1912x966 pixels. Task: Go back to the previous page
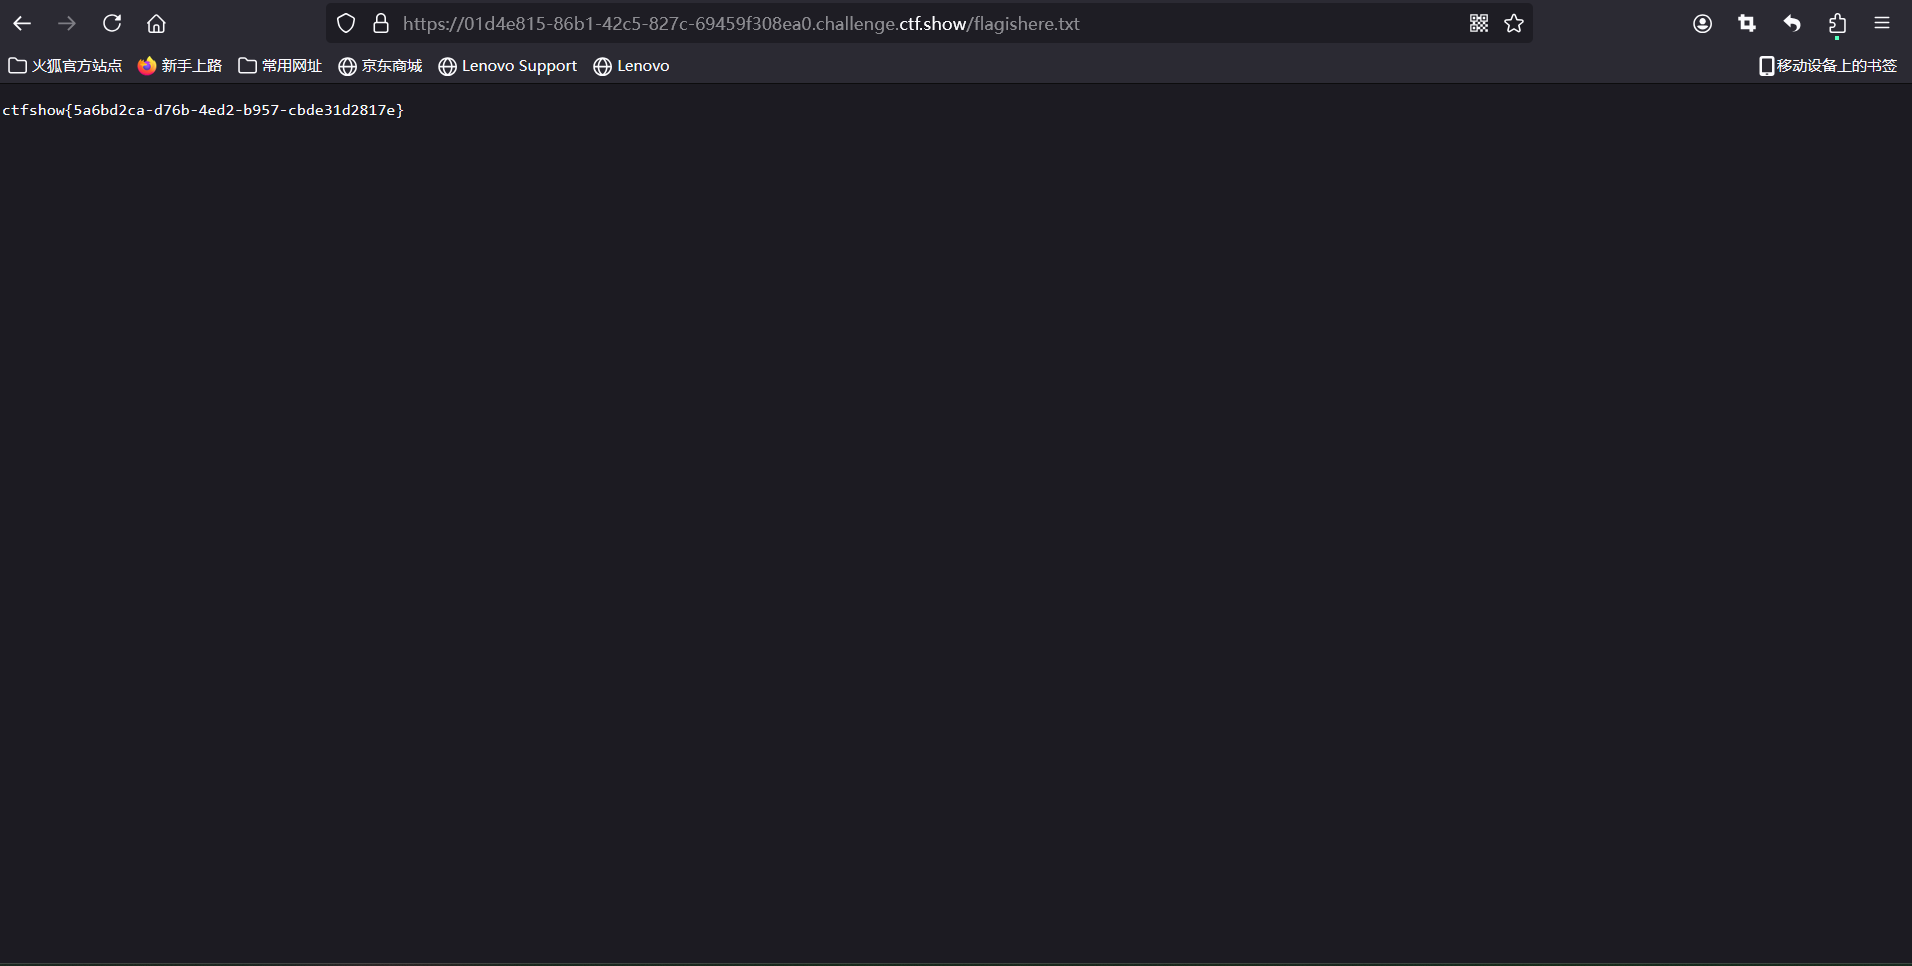22,23
